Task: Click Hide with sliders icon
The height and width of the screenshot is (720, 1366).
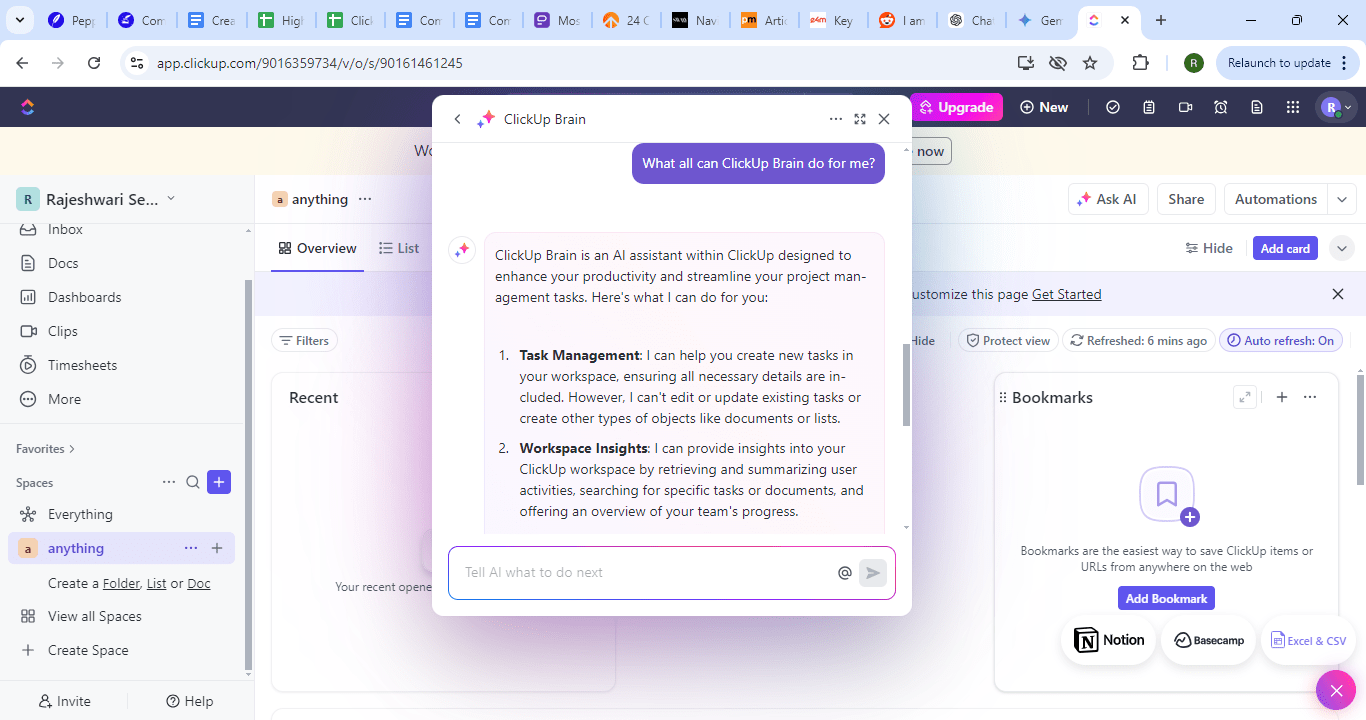Action: pos(1209,248)
